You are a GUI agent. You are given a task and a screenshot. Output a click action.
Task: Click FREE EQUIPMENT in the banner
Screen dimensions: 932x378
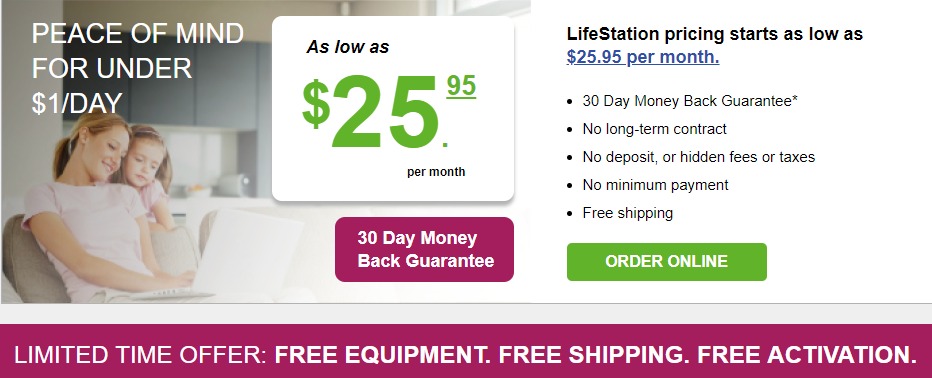[383, 354]
